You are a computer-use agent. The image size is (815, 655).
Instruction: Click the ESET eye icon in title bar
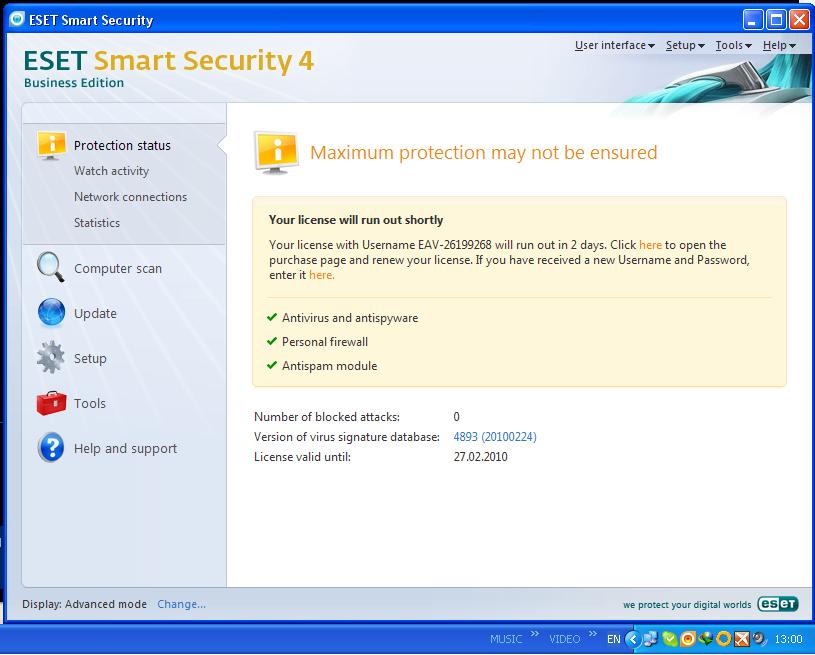tap(17, 19)
